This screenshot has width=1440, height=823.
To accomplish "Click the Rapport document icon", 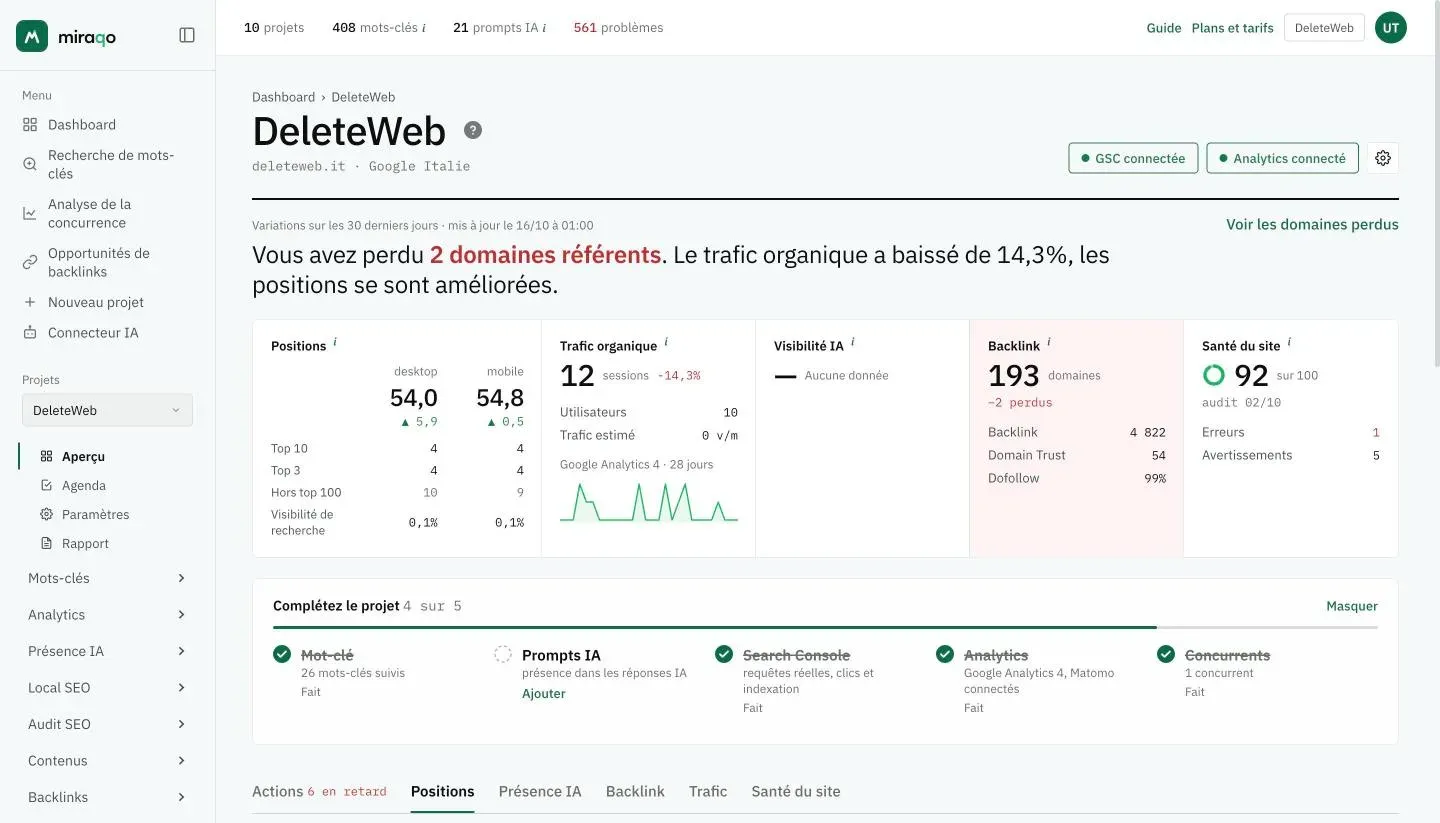I will click(46, 543).
